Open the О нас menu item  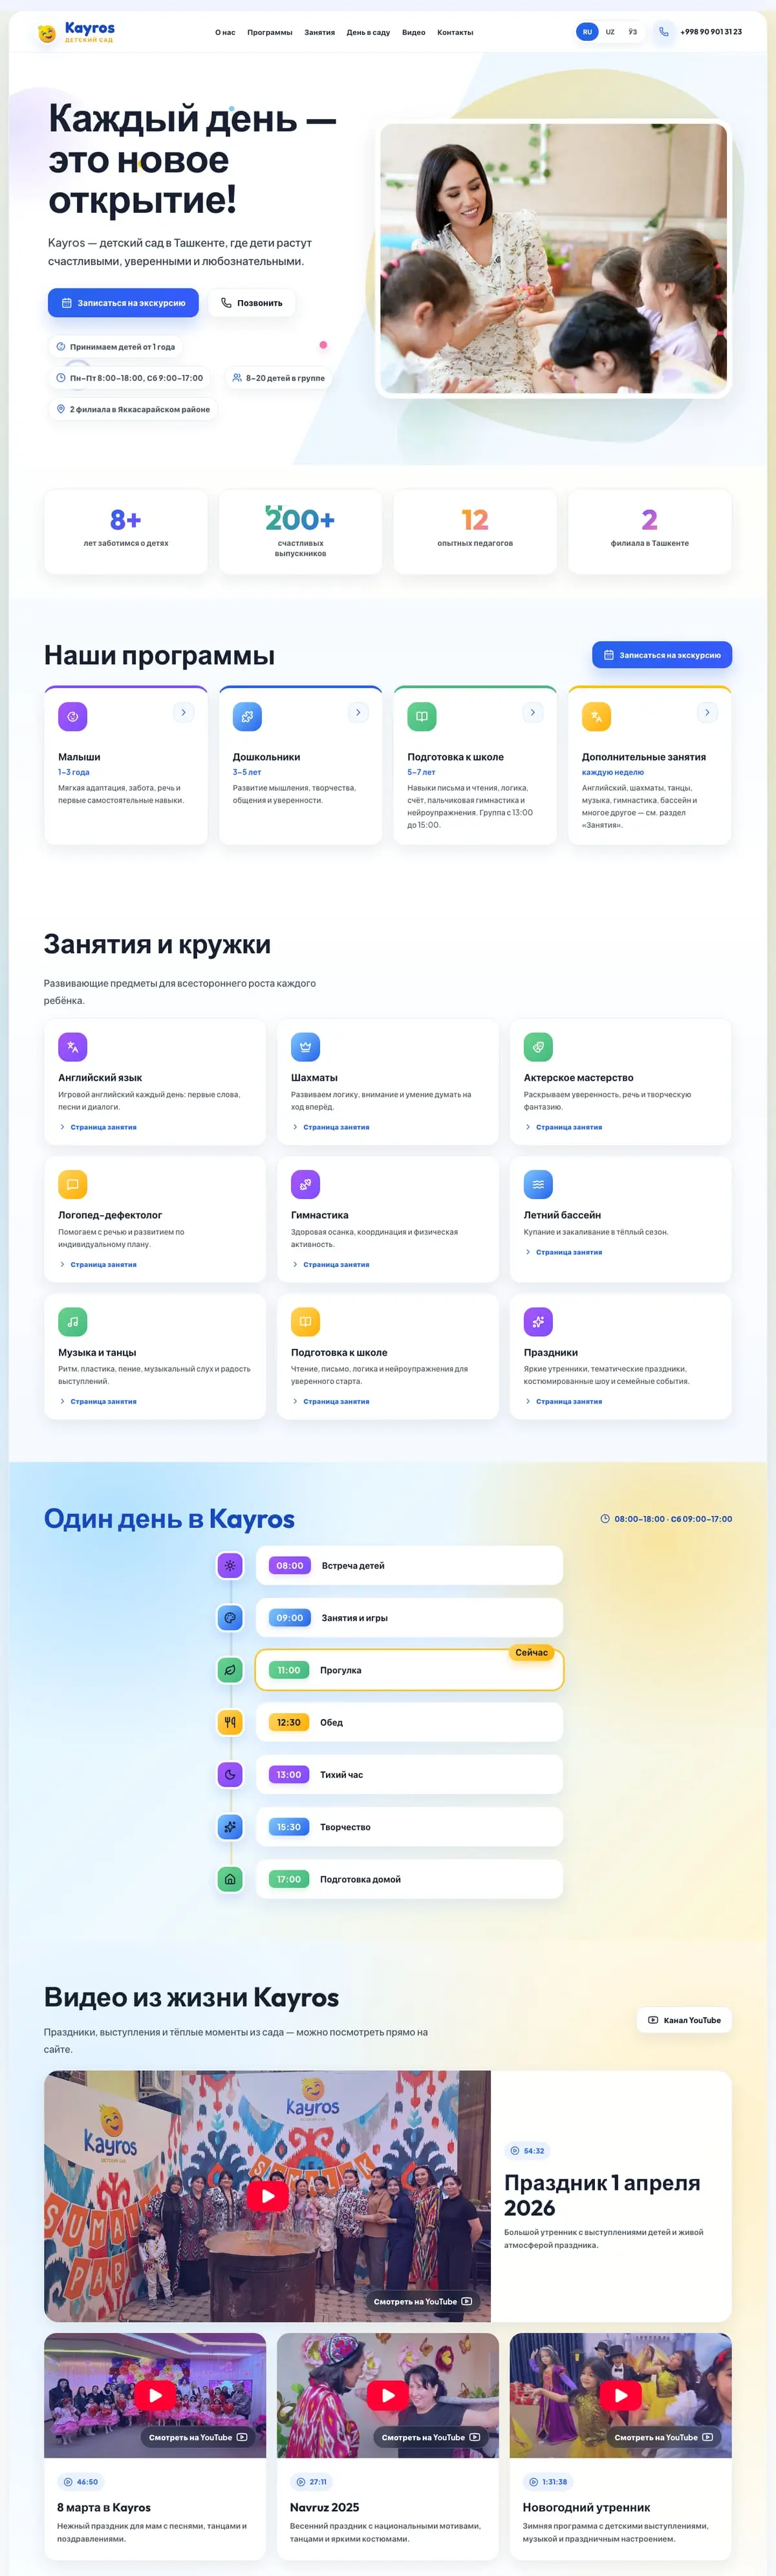coord(225,32)
